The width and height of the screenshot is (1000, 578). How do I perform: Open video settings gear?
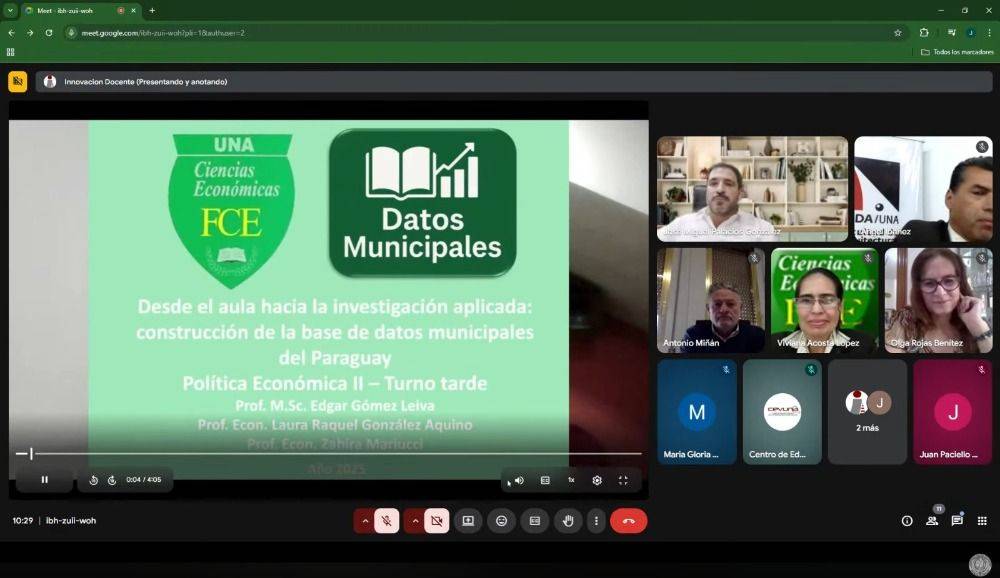tap(597, 480)
